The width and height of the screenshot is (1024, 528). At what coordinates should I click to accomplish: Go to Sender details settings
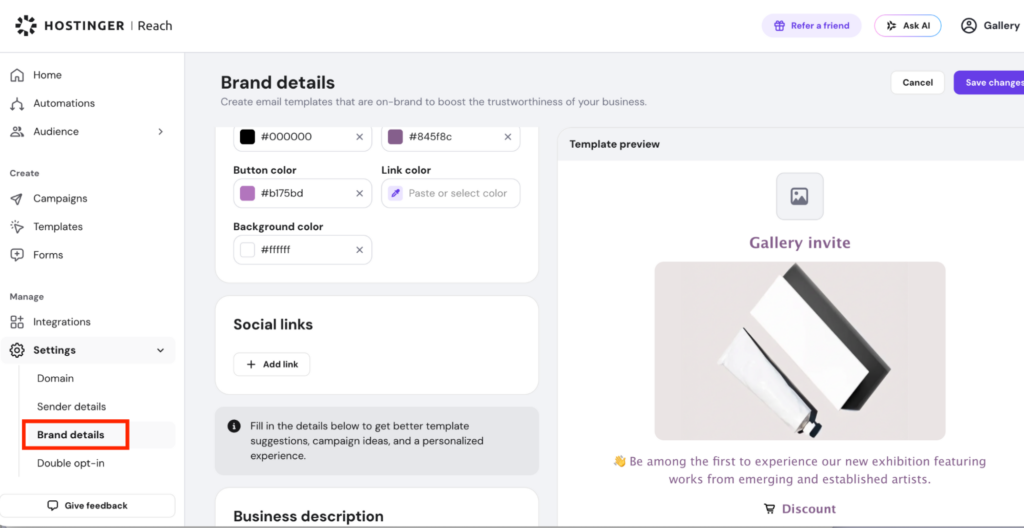[x=71, y=406]
